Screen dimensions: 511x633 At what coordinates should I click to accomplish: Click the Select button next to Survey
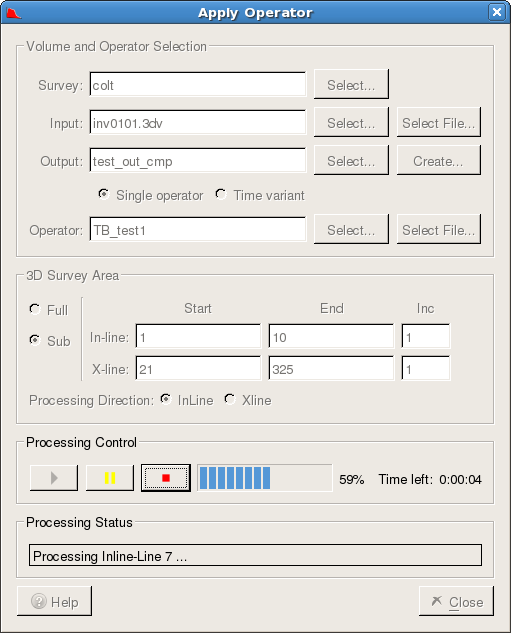(351, 84)
